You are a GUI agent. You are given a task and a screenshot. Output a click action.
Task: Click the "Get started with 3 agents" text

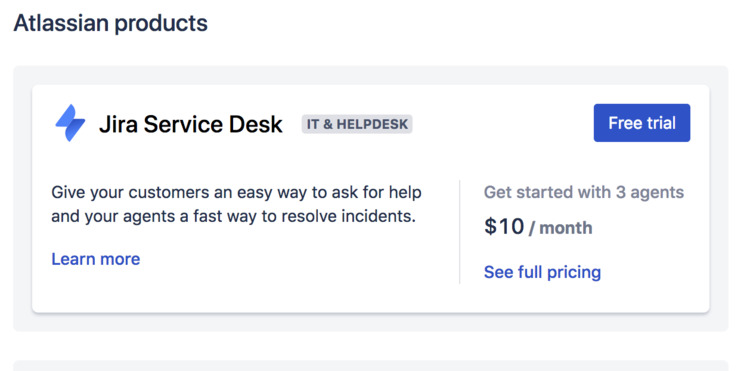(584, 193)
